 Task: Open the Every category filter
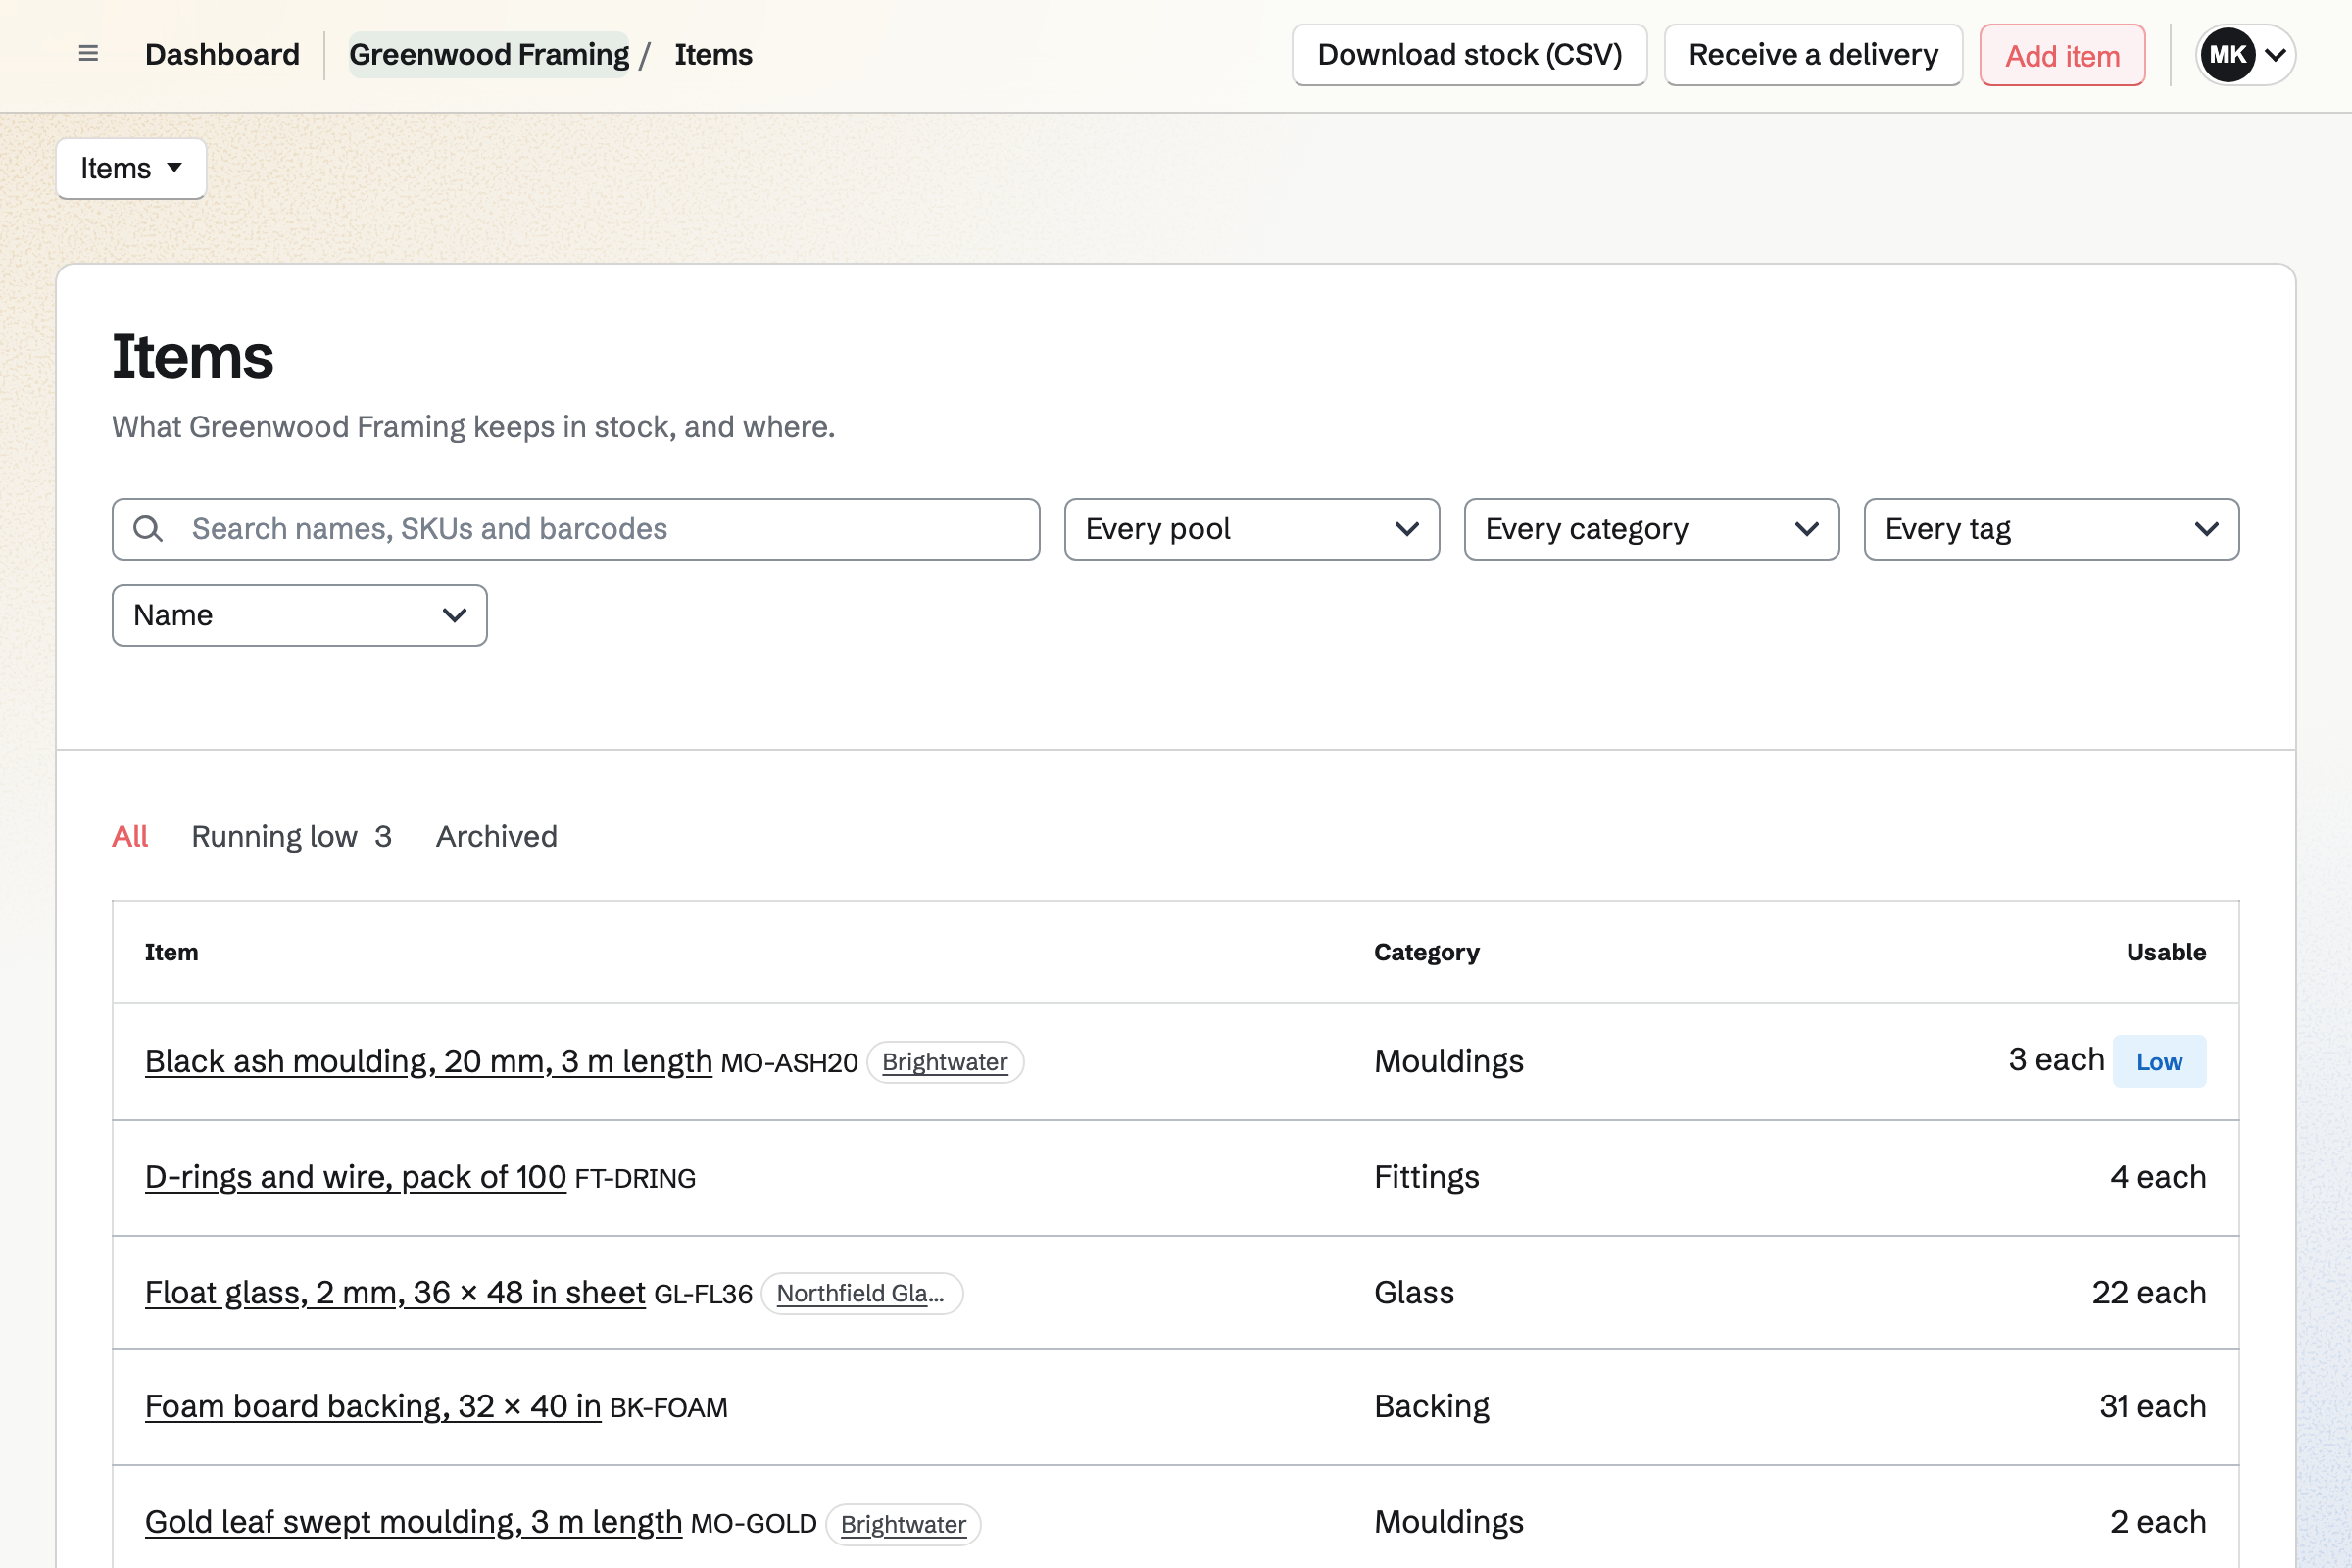point(1651,529)
